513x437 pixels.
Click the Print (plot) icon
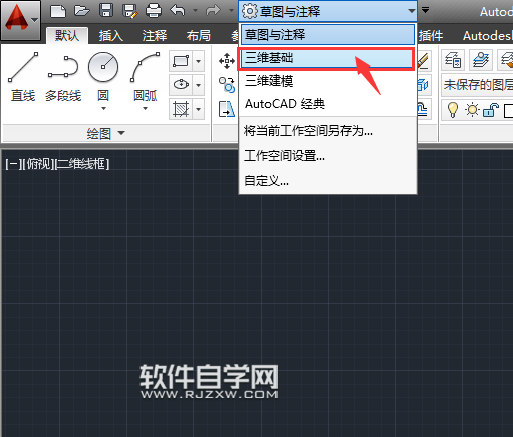click(154, 11)
